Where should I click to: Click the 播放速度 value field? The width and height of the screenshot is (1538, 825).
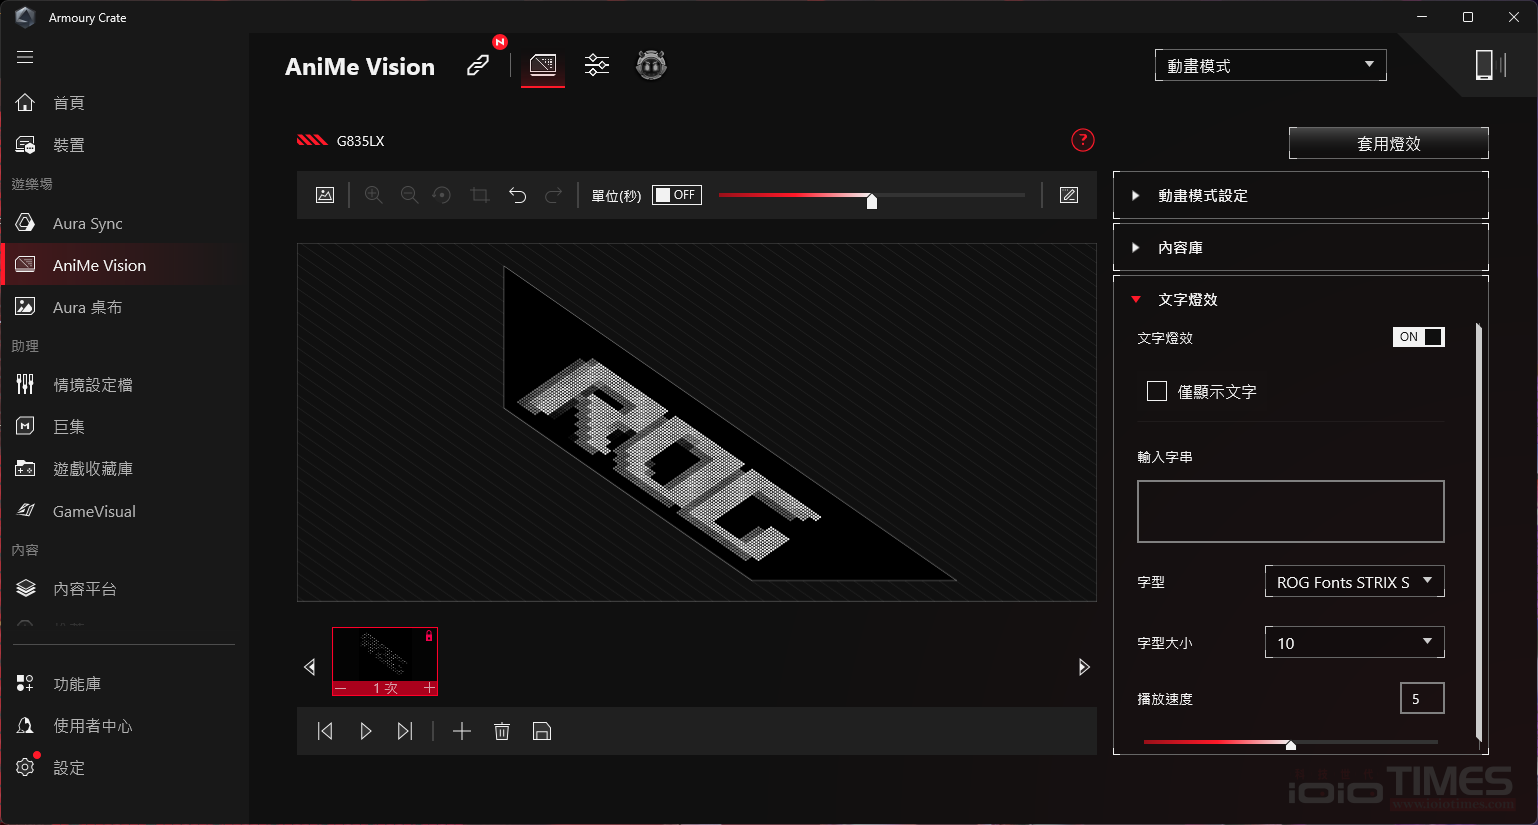[1422, 698]
